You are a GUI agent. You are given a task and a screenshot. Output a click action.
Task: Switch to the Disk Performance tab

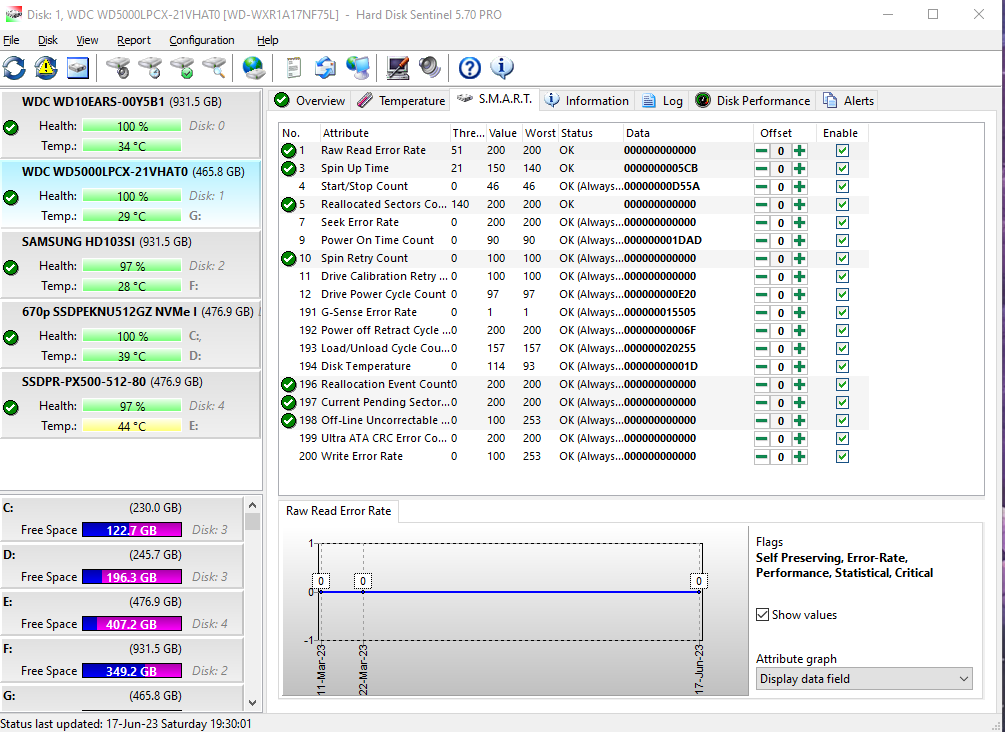[752, 101]
